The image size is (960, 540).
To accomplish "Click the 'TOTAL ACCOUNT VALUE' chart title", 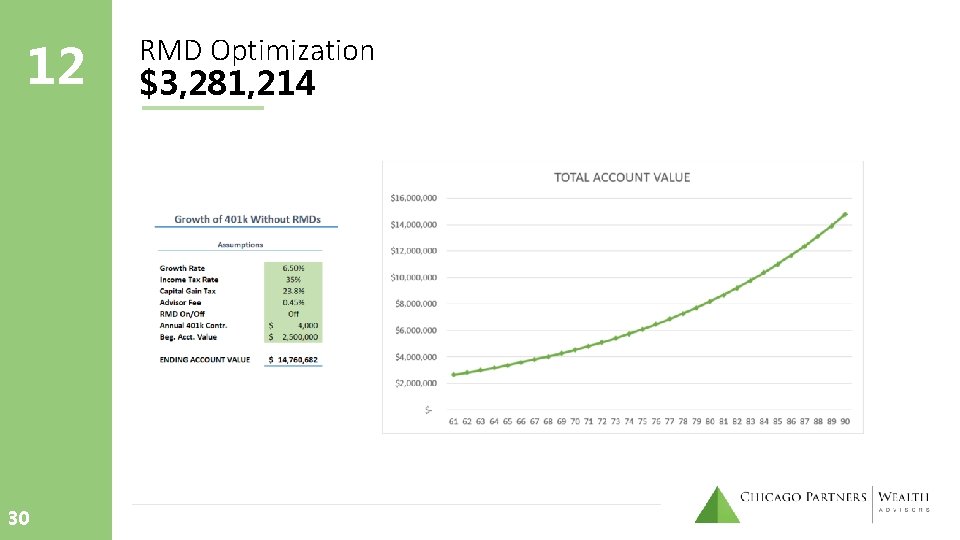I will pyautogui.click(x=622, y=178).
